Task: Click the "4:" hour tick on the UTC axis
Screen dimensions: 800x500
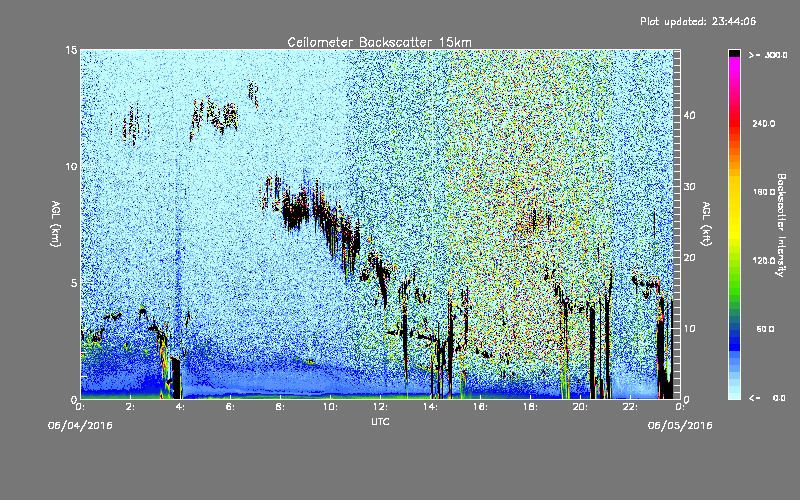Action: point(180,407)
